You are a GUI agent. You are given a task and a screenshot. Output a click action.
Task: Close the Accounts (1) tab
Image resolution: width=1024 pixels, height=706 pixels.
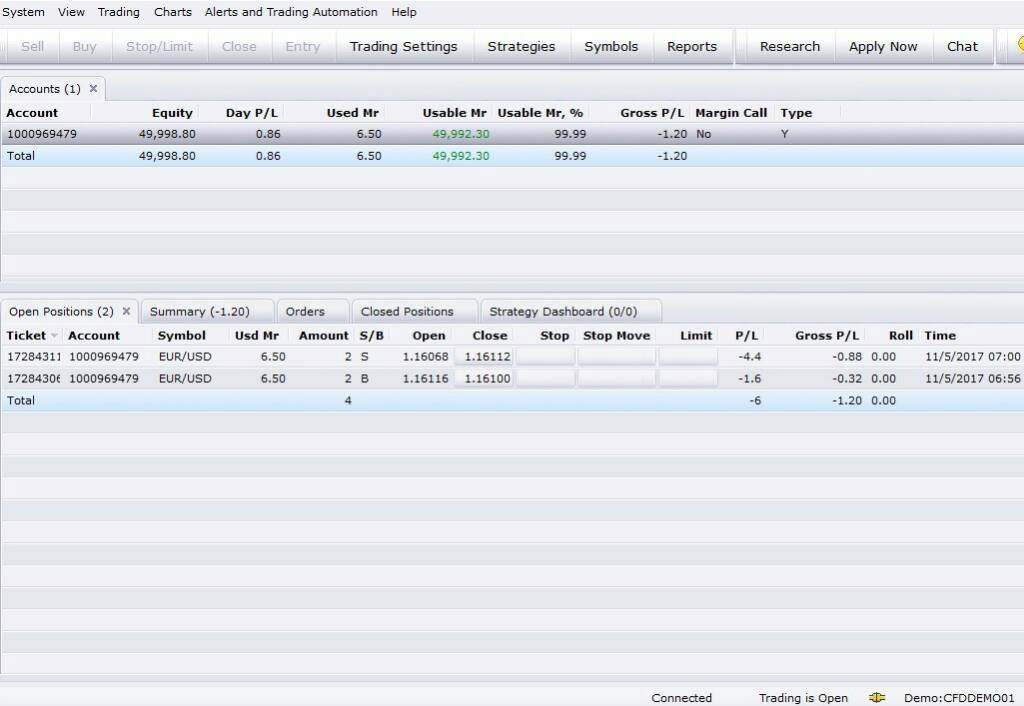click(94, 88)
